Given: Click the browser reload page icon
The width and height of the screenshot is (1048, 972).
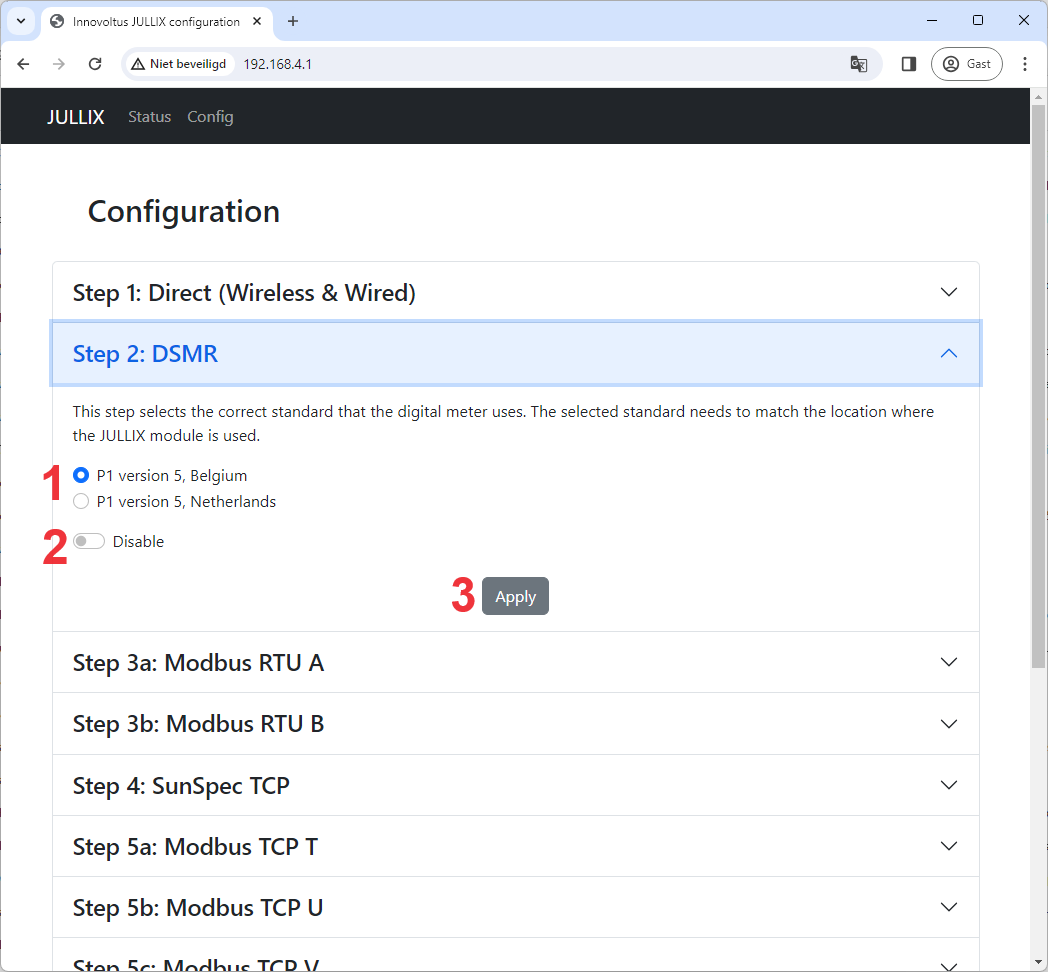Looking at the screenshot, I should pos(95,64).
